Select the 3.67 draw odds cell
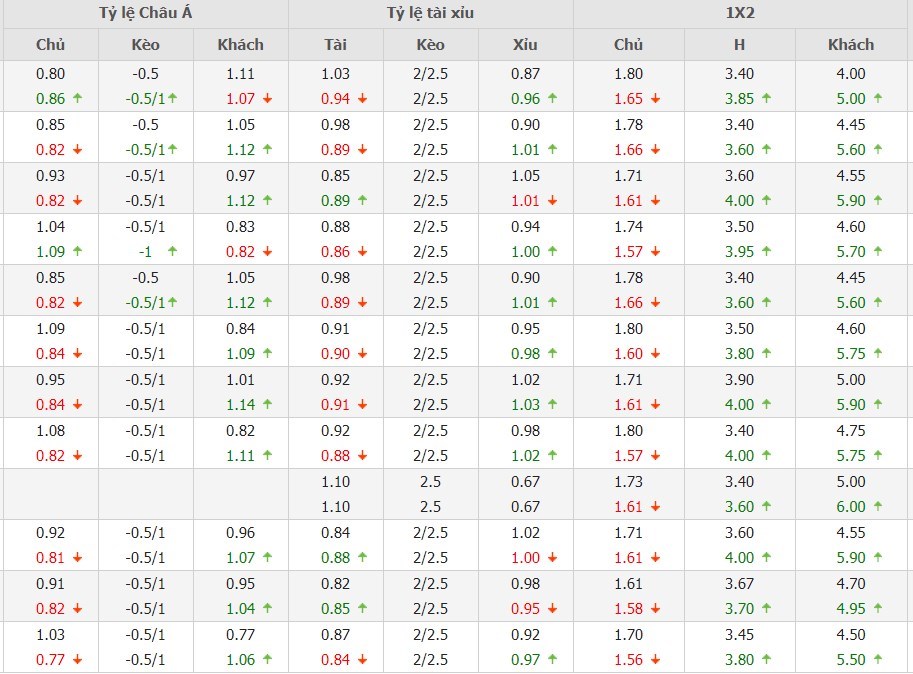The height and width of the screenshot is (674, 913). pos(740,584)
